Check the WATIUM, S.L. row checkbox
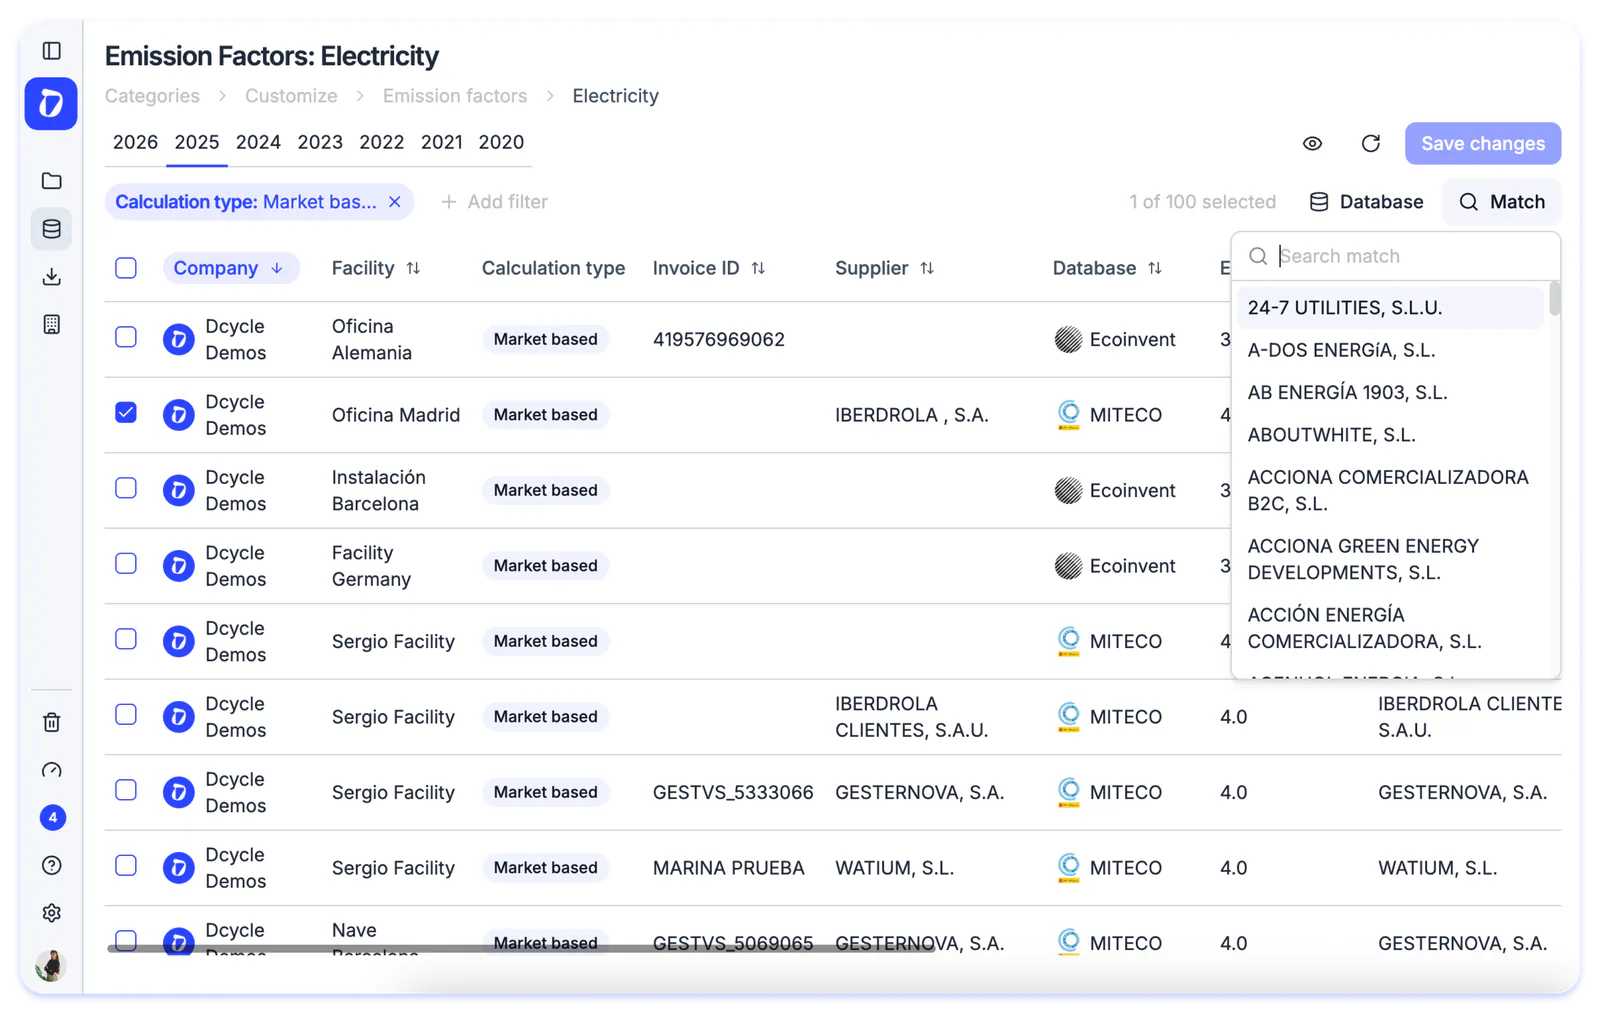 [126, 865]
